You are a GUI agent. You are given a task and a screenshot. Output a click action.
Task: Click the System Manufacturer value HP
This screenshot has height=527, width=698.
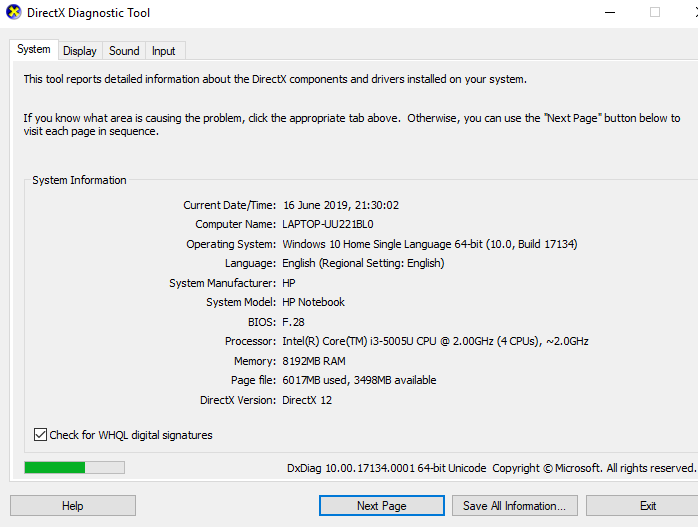click(x=289, y=283)
